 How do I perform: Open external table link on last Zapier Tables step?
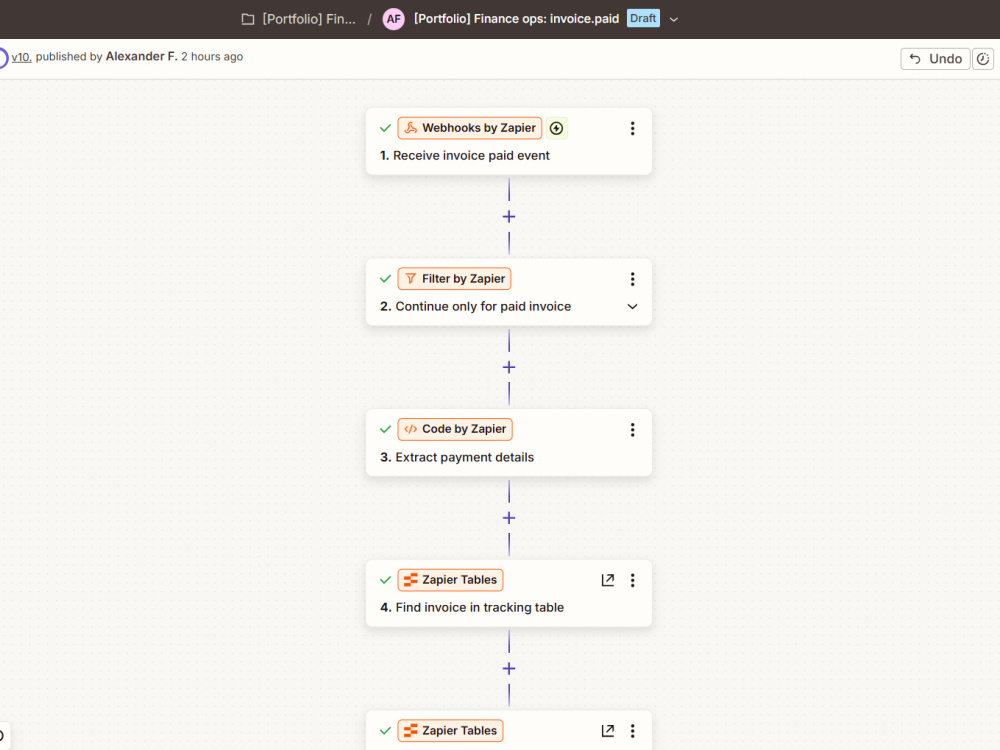point(608,731)
